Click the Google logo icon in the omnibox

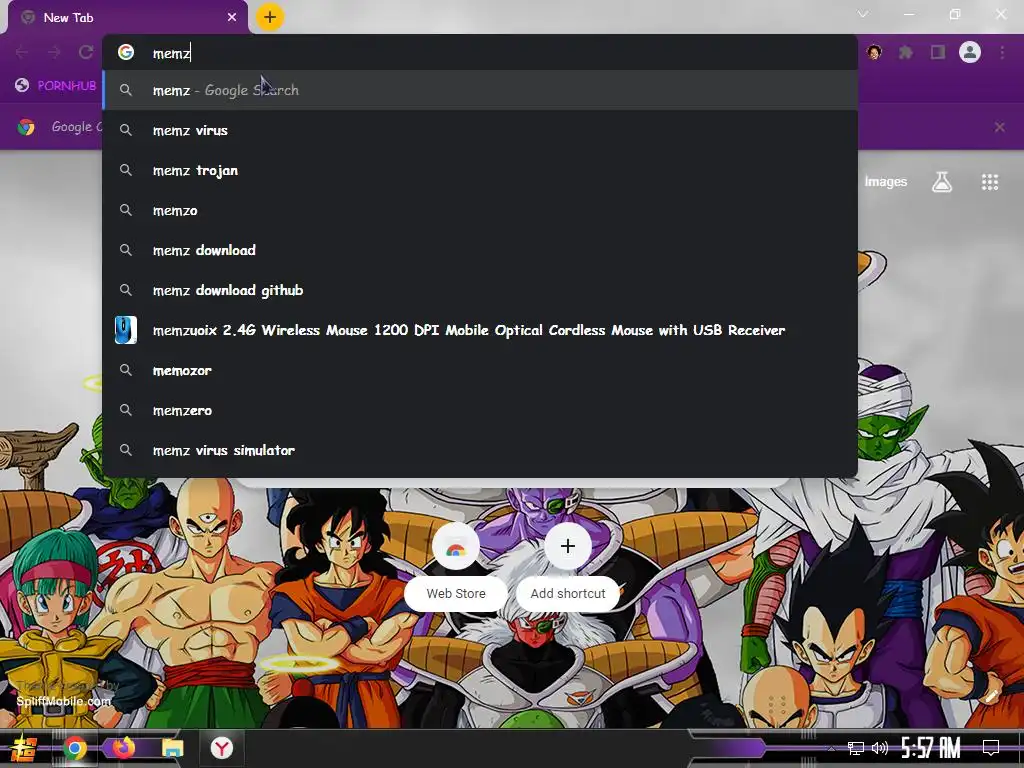click(126, 52)
